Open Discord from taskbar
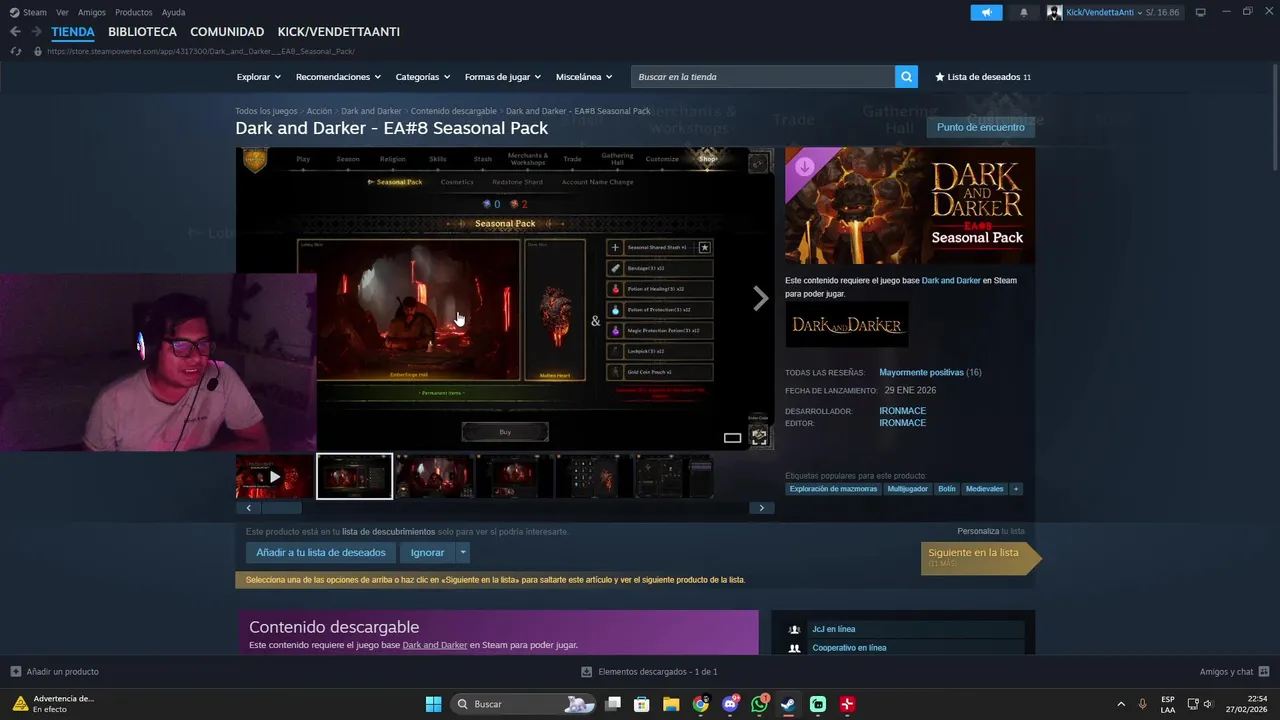 (x=730, y=704)
